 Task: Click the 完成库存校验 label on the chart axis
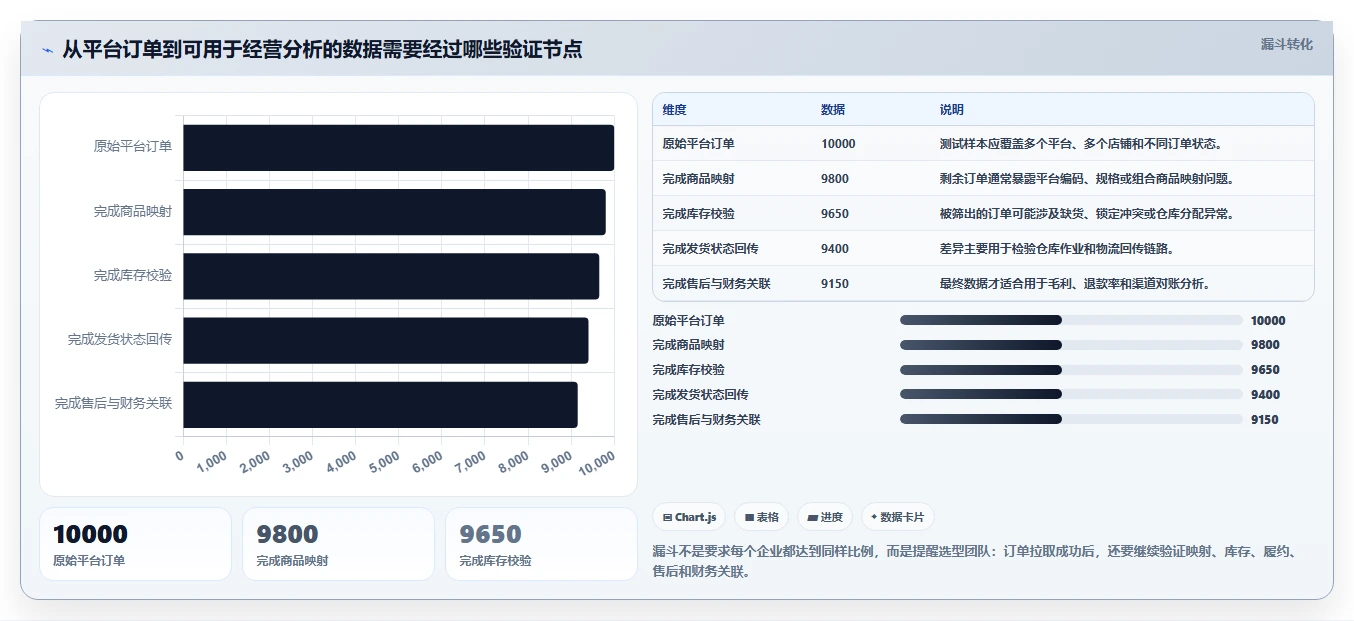pos(133,276)
